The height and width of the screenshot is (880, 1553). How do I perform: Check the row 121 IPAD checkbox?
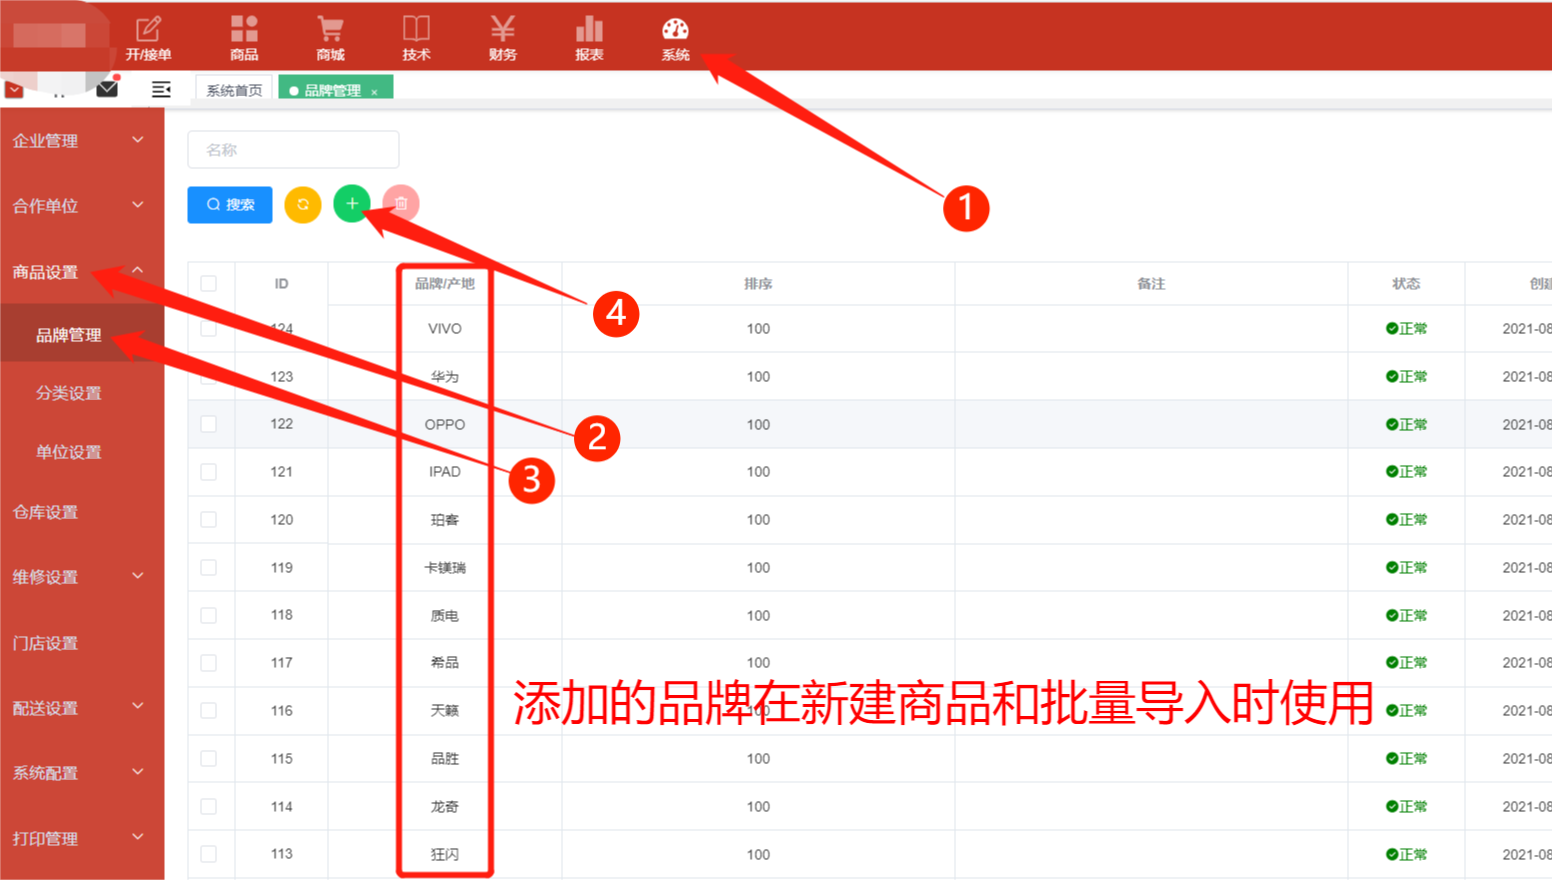tap(209, 472)
